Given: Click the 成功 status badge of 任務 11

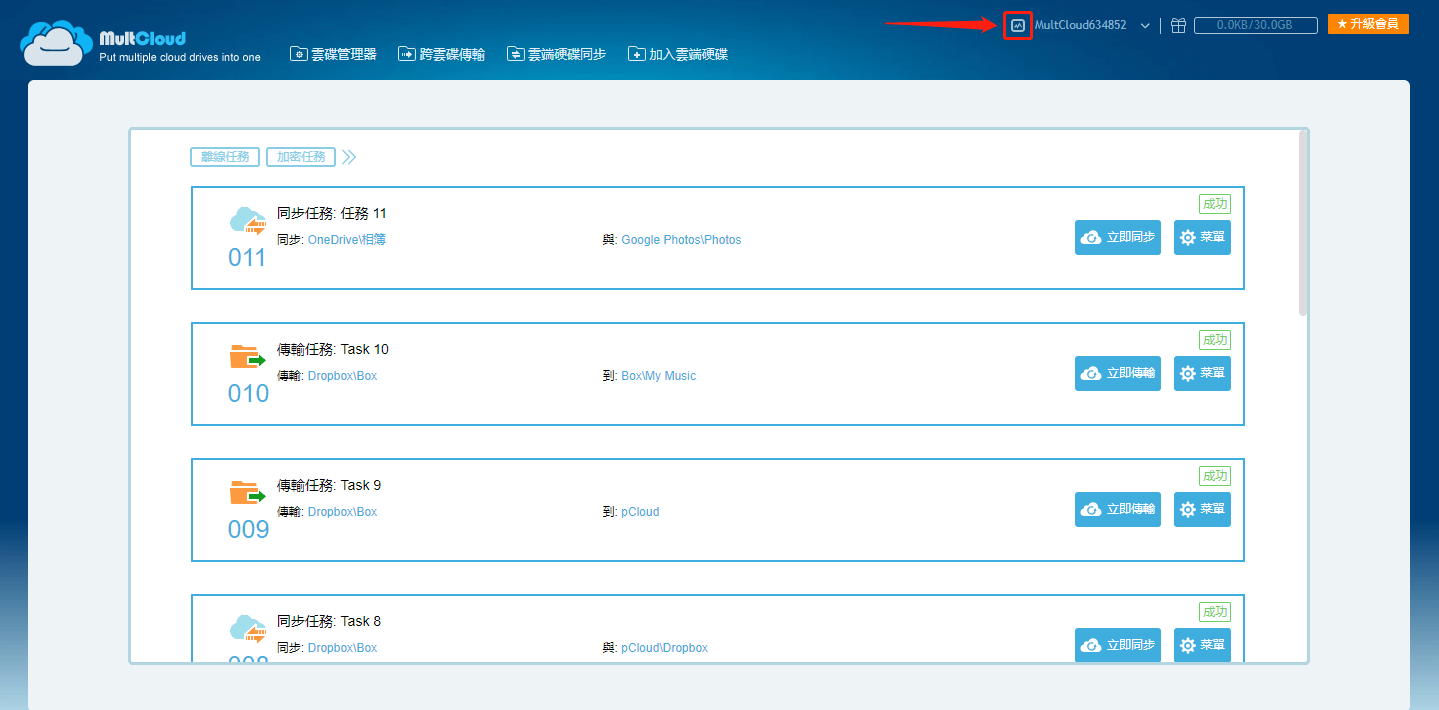Looking at the screenshot, I should pyautogui.click(x=1215, y=204).
